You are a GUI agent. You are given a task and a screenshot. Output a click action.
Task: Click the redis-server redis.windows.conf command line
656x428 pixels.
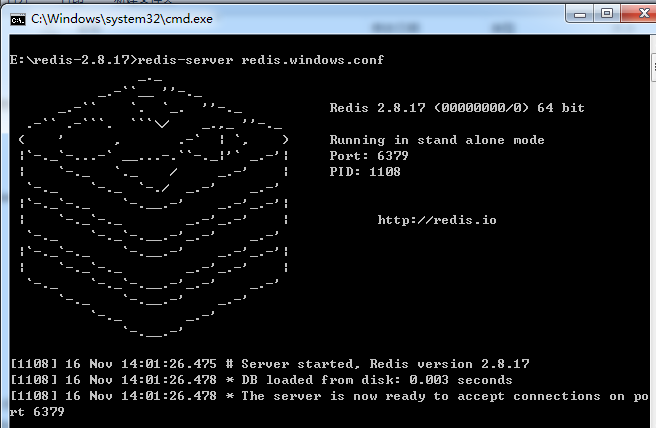coord(197,60)
